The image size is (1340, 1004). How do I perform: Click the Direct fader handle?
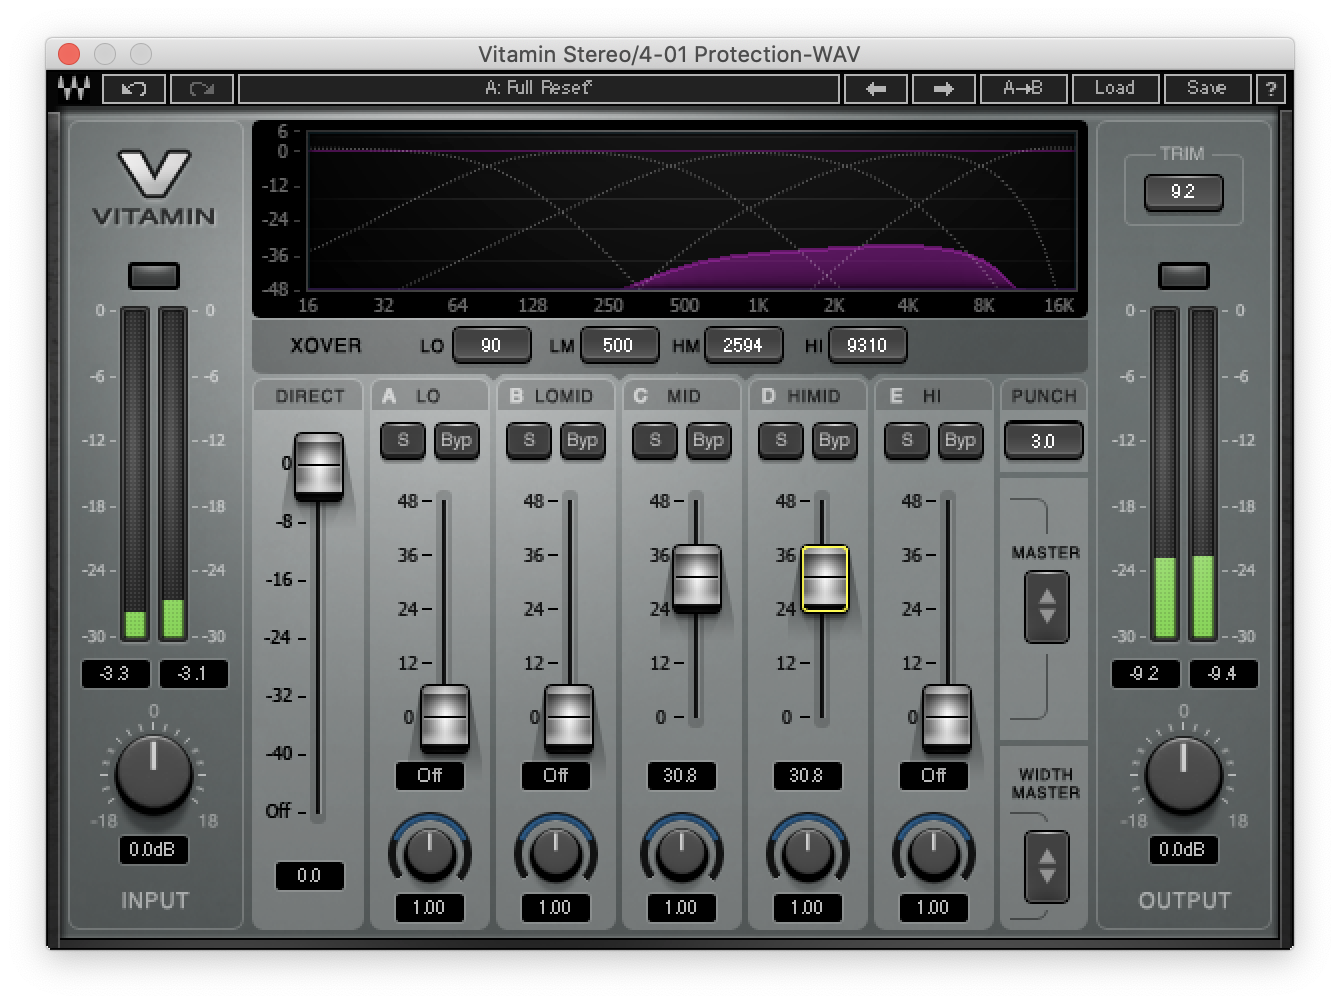click(x=319, y=466)
